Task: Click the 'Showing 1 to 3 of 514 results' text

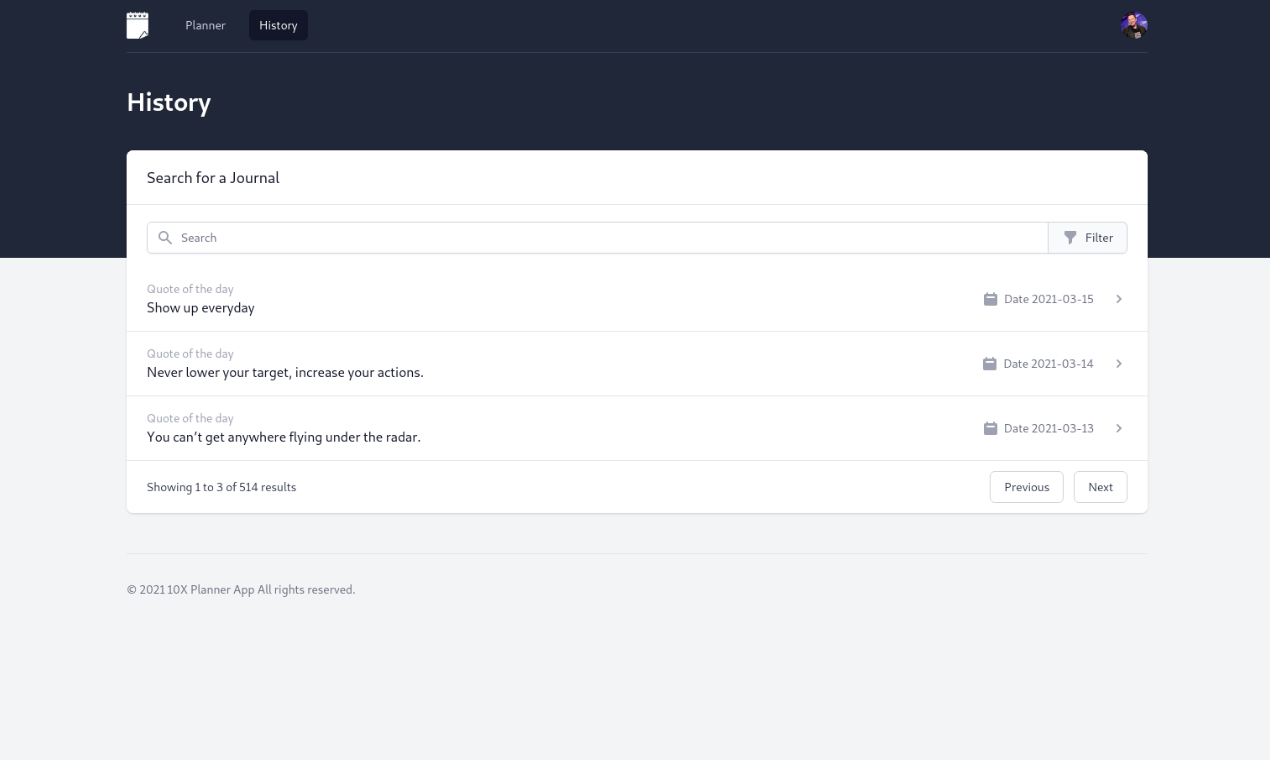Action: [221, 487]
